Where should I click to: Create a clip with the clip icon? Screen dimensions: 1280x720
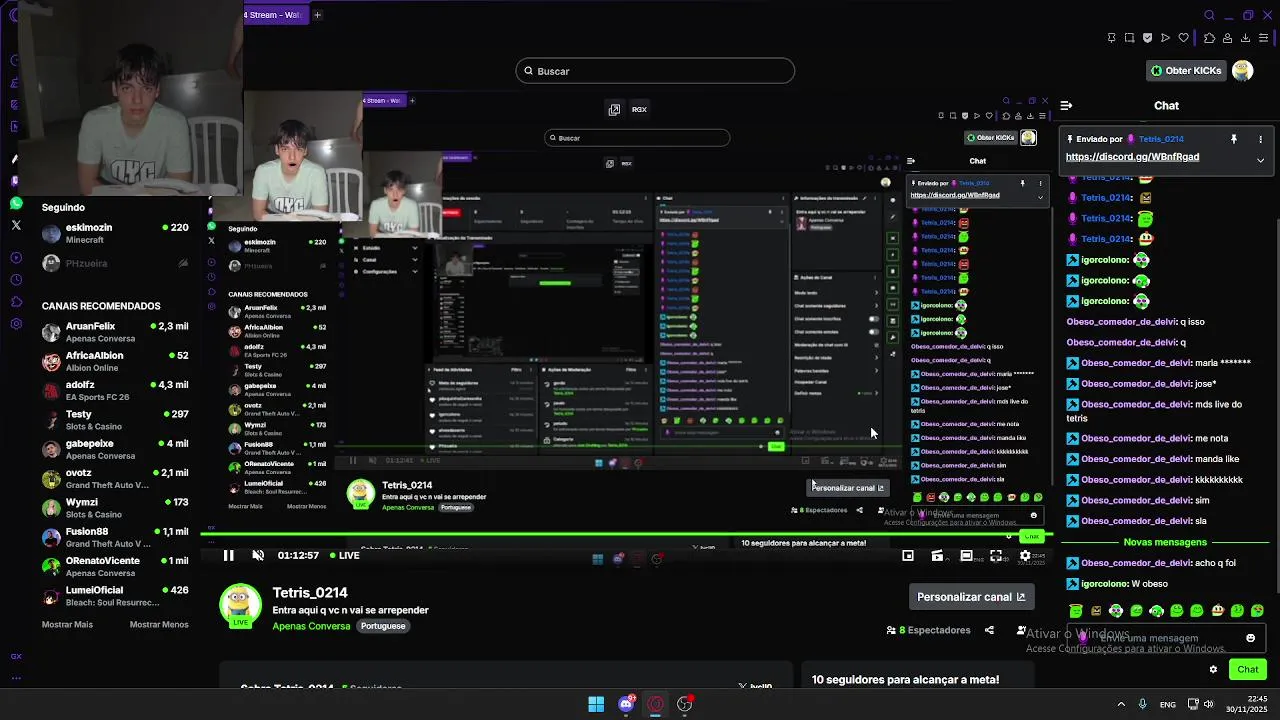pyautogui.click(x=937, y=556)
